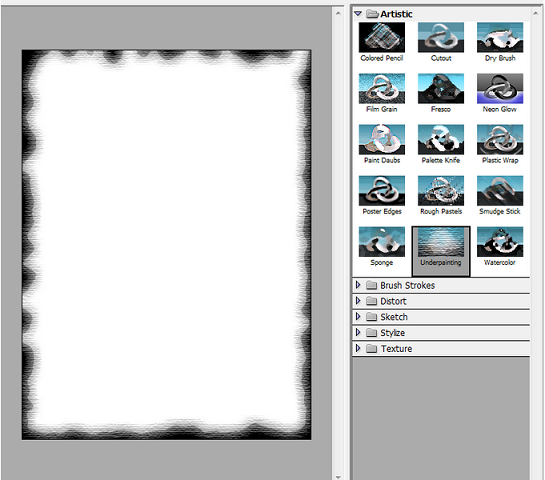This screenshot has height=480, width=545.
Task: Apply the Dry Brush filter
Action: pyautogui.click(x=500, y=38)
